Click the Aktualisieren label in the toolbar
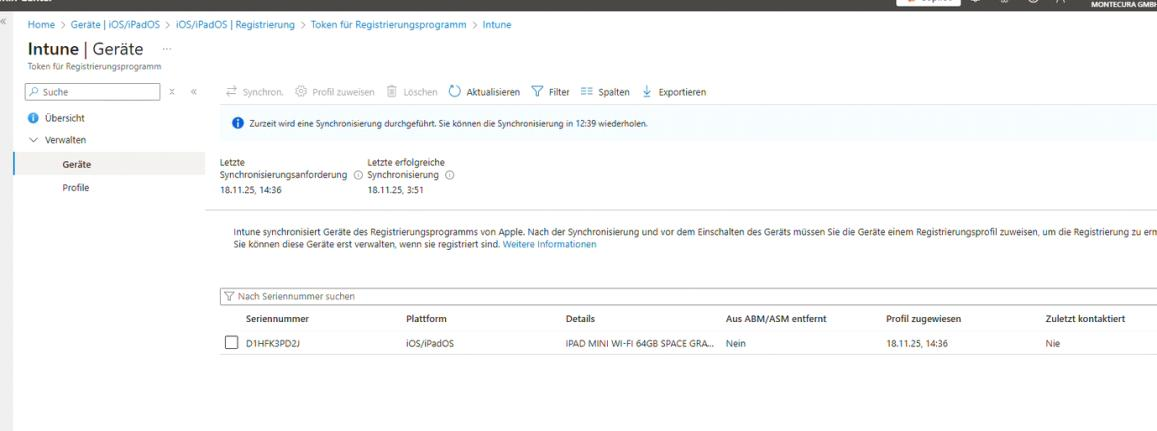 coord(493,92)
